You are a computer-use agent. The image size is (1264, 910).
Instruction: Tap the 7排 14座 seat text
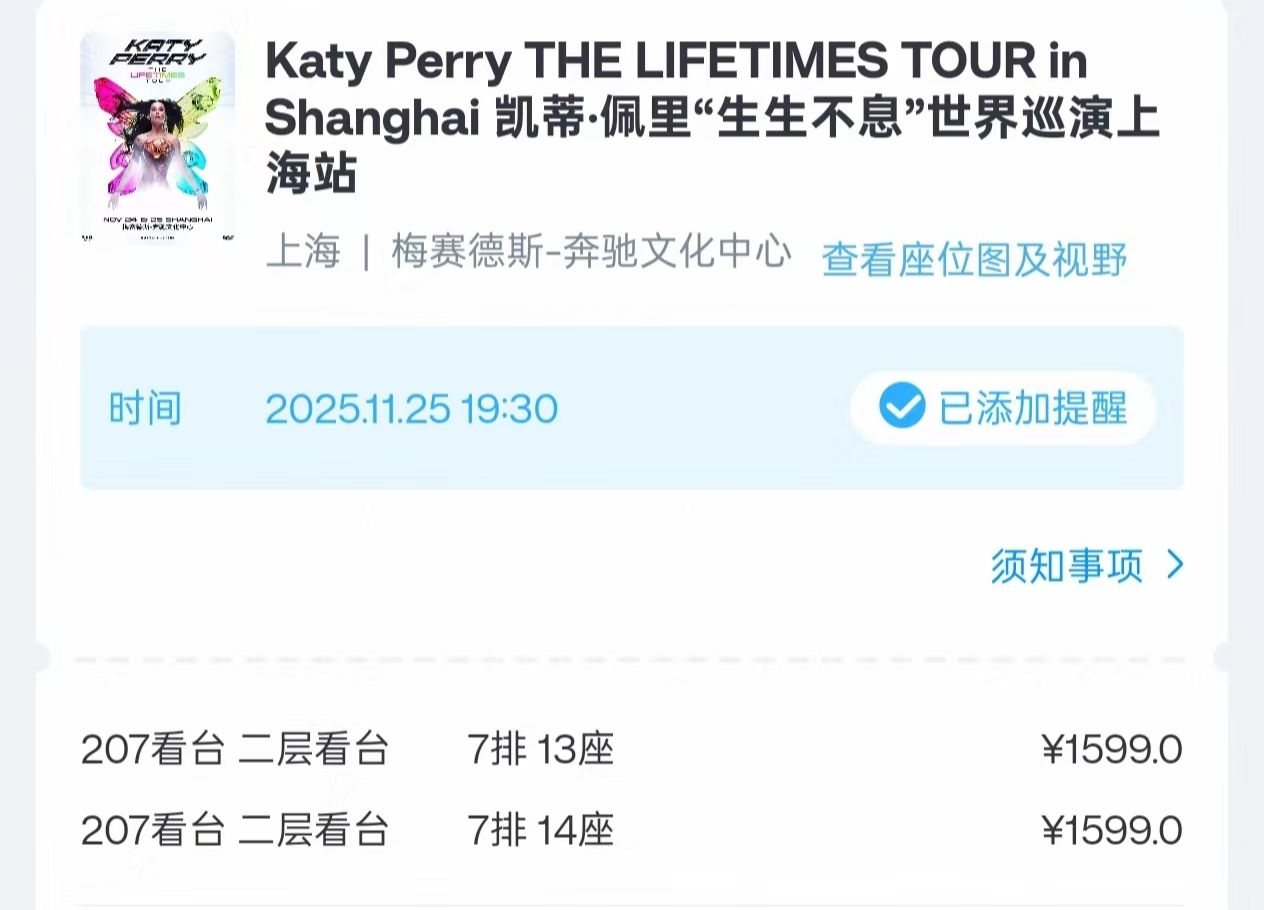click(x=540, y=830)
